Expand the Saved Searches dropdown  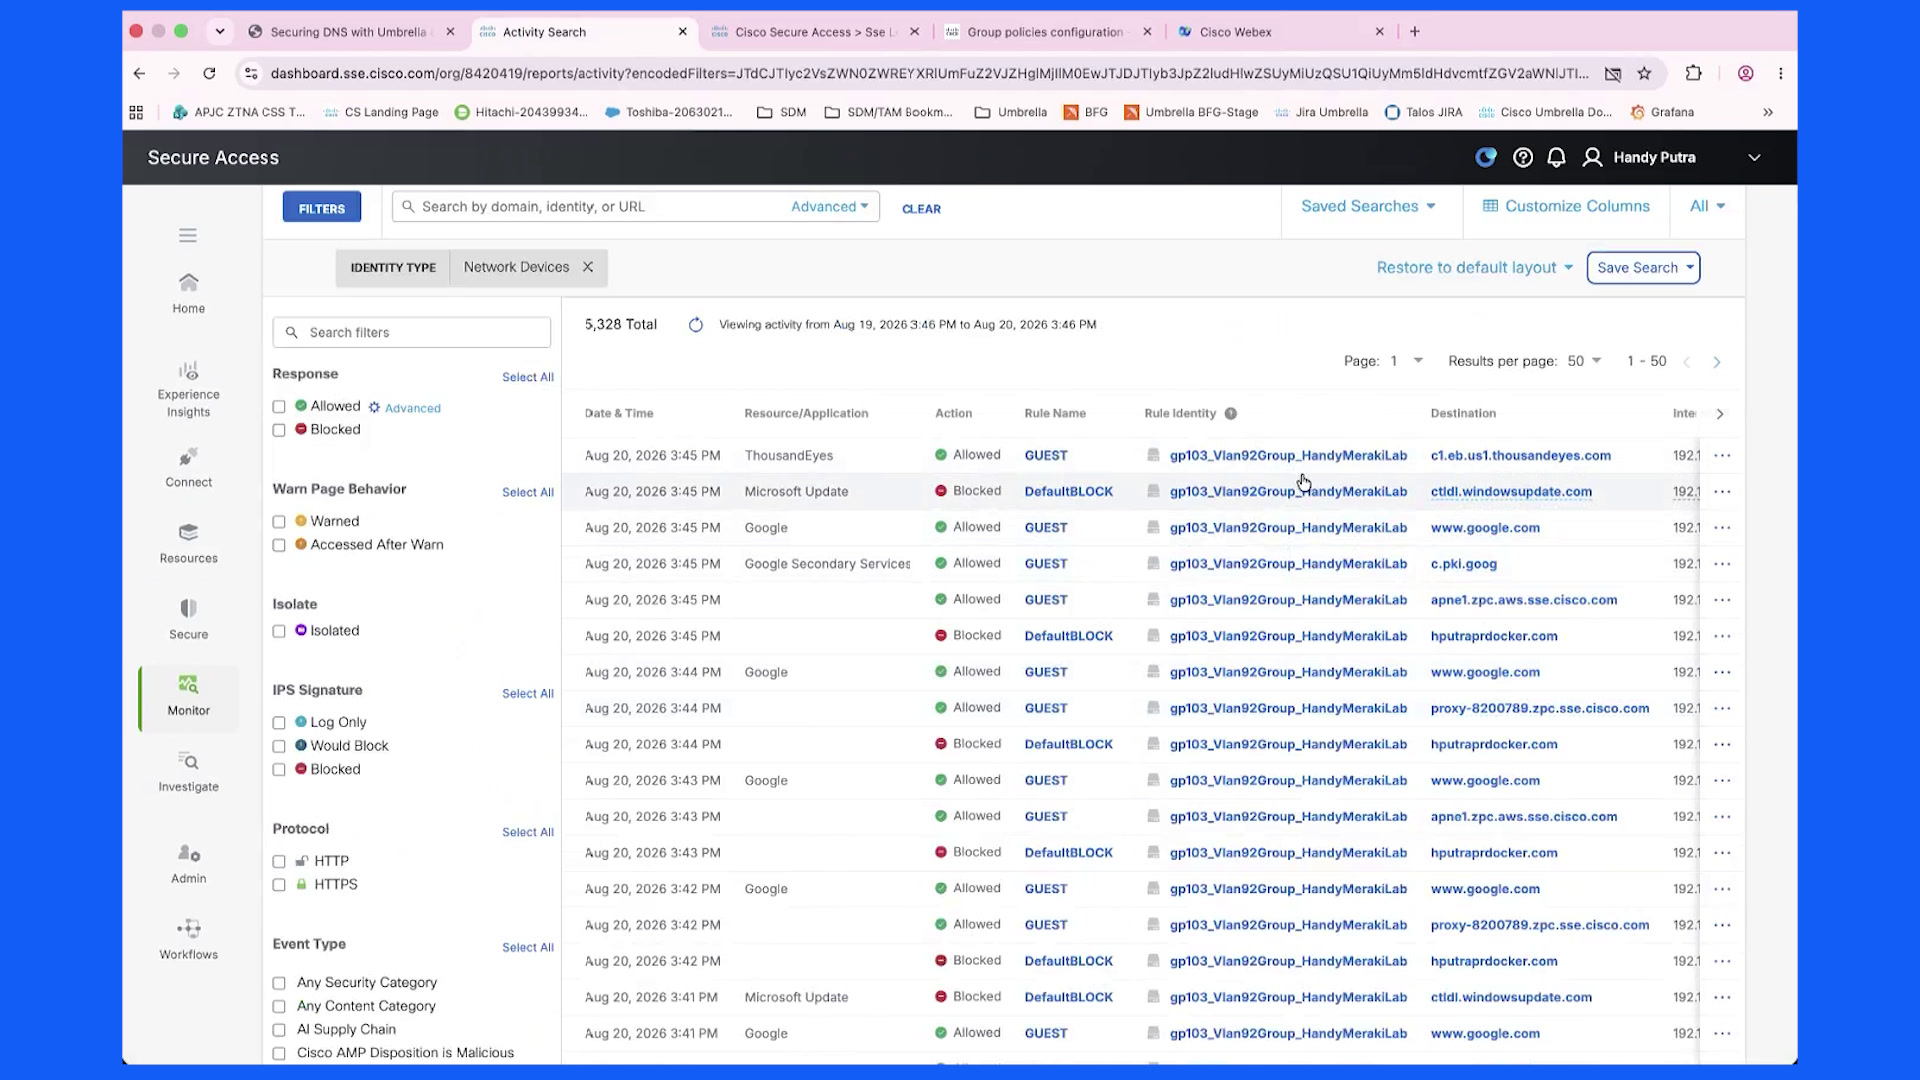pyautogui.click(x=1368, y=206)
